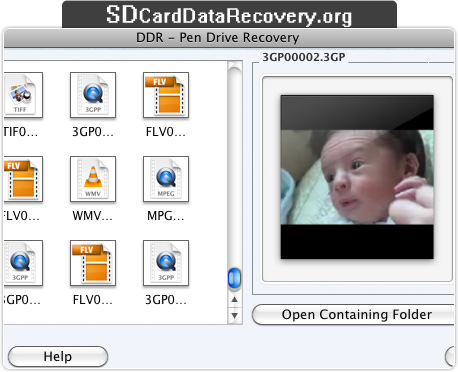Select the partially hidden 3GPP file in the bottom row

(23, 263)
